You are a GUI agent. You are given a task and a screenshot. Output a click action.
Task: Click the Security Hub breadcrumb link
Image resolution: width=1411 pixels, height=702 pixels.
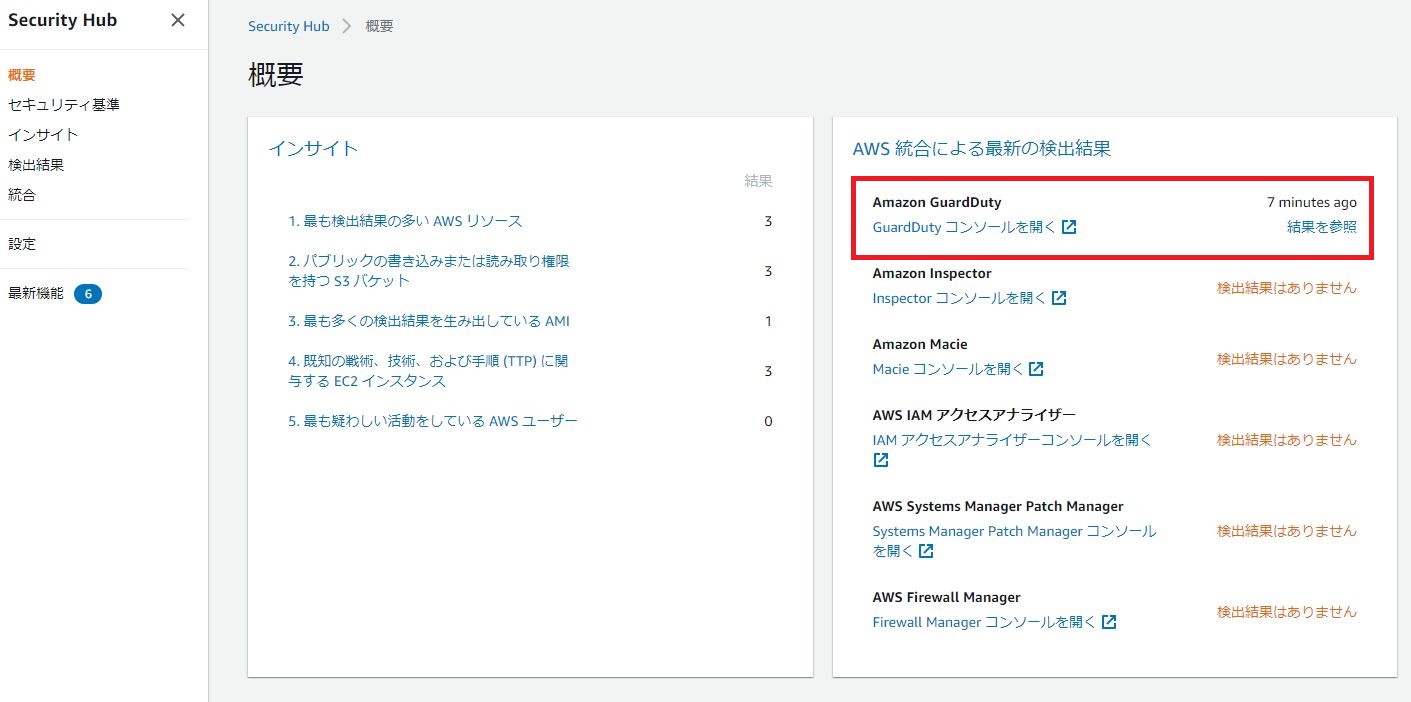[x=289, y=27]
